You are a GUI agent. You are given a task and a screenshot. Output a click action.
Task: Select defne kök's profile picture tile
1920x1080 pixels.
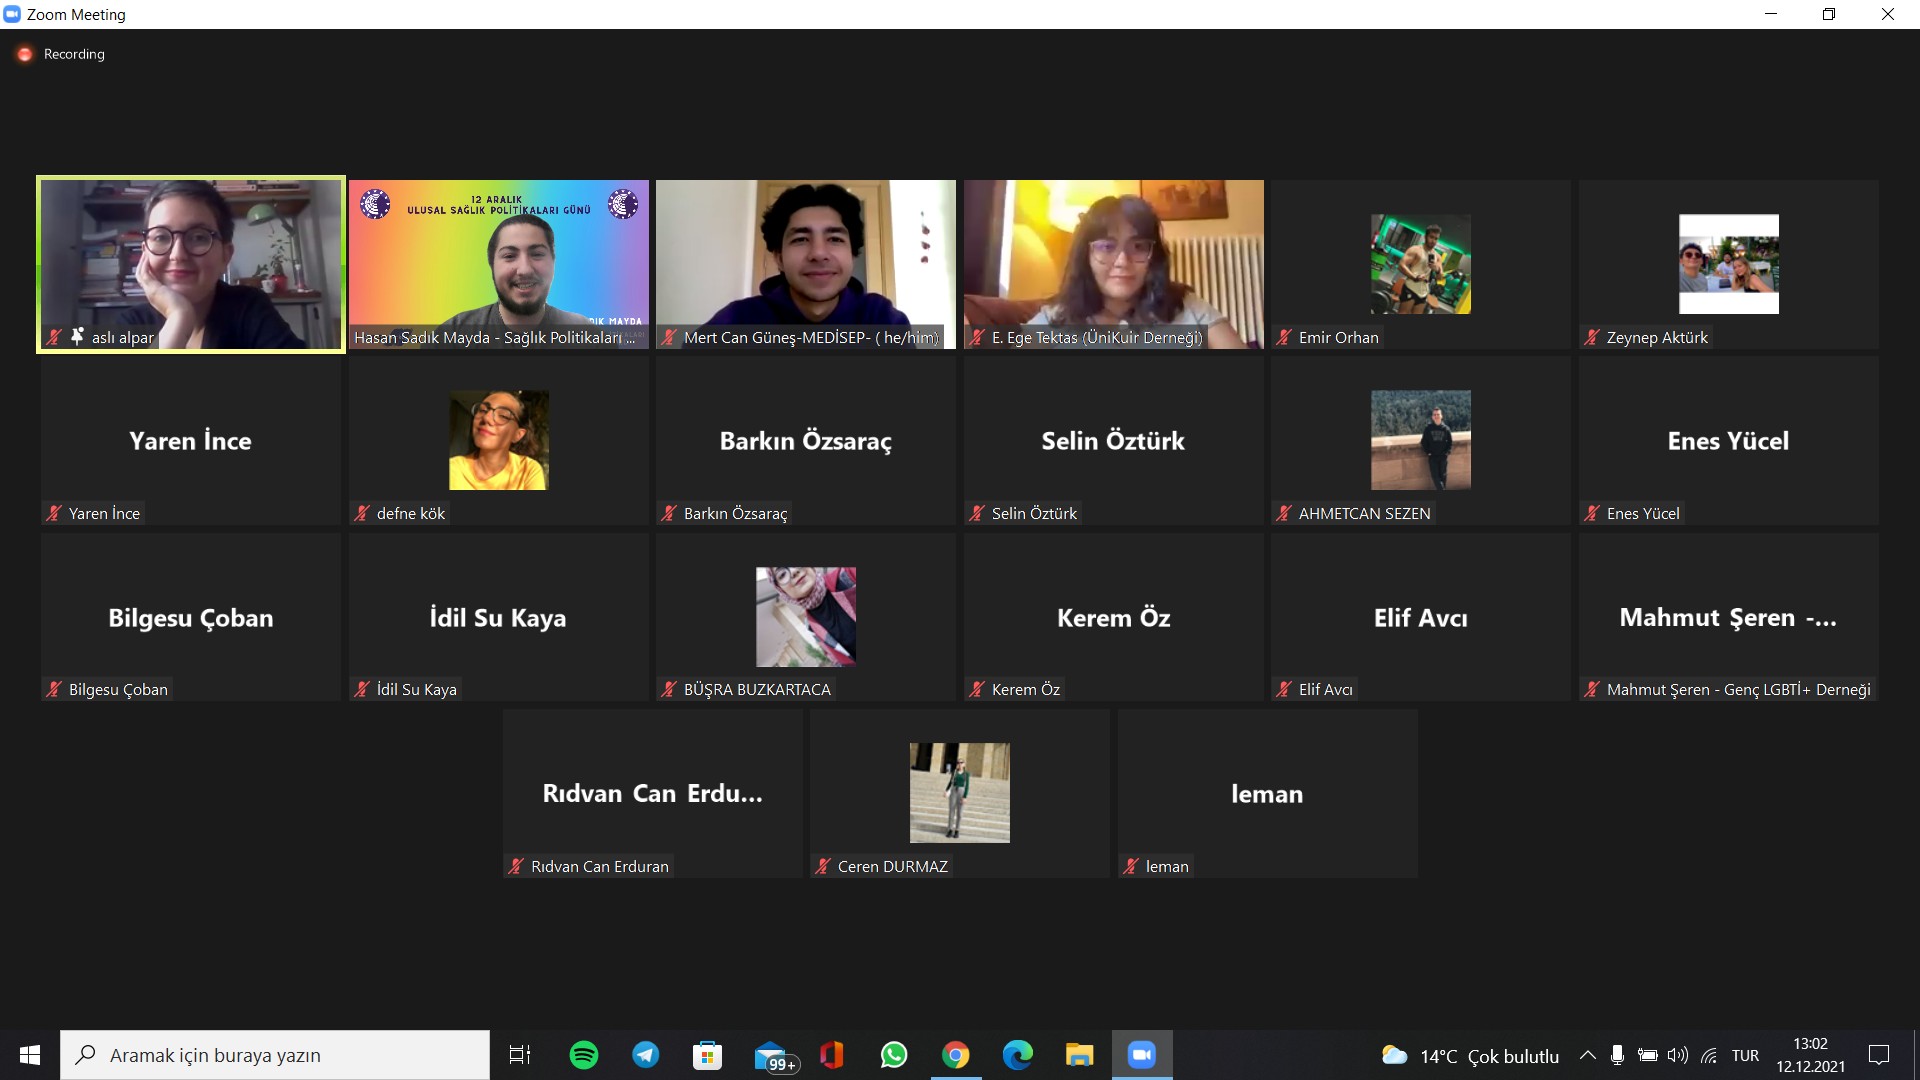pos(498,440)
